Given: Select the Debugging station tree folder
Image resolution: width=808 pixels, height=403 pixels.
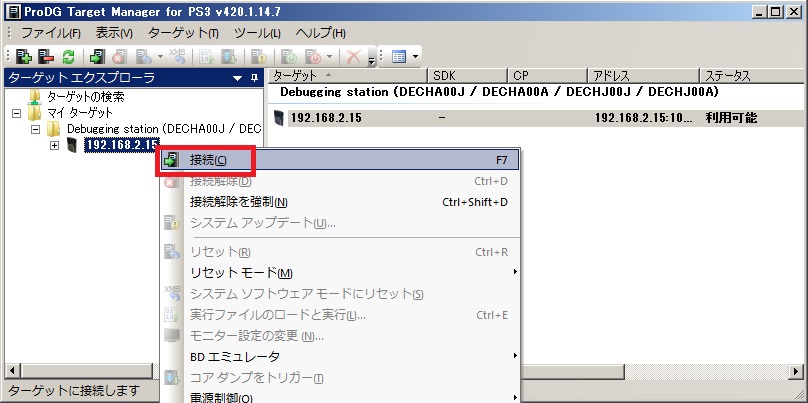Looking at the screenshot, I should [164, 129].
